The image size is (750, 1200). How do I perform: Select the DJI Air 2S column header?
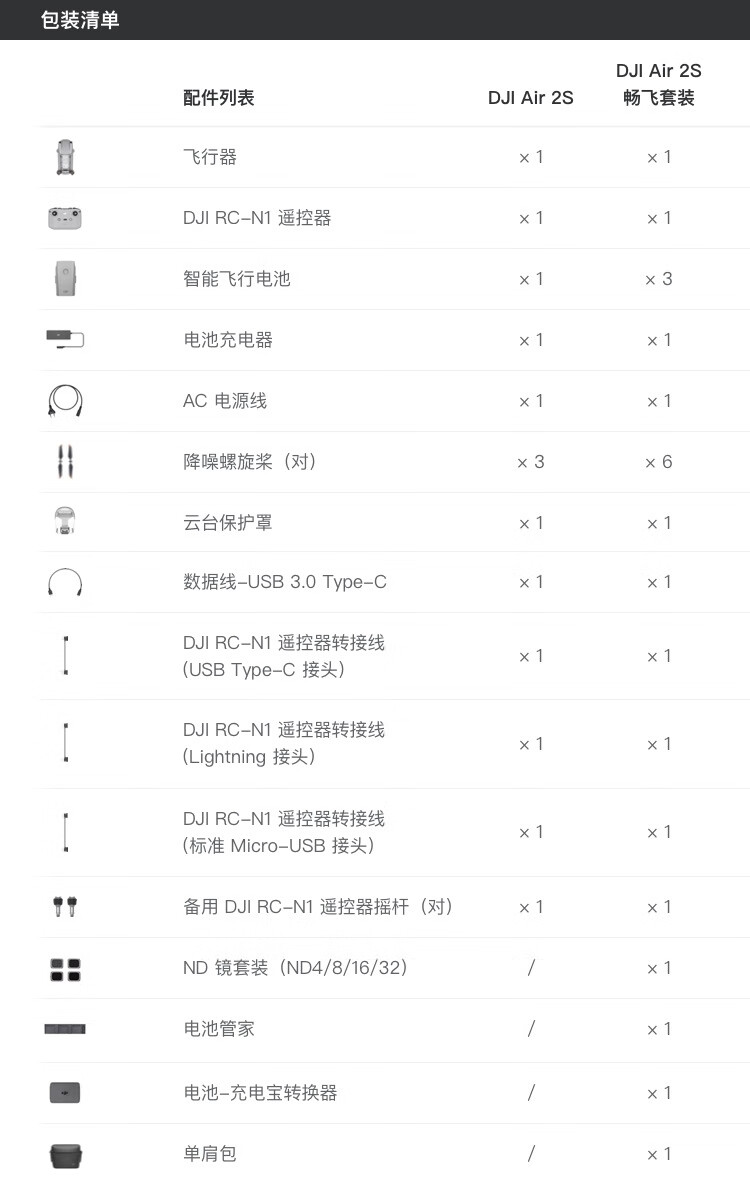531,98
